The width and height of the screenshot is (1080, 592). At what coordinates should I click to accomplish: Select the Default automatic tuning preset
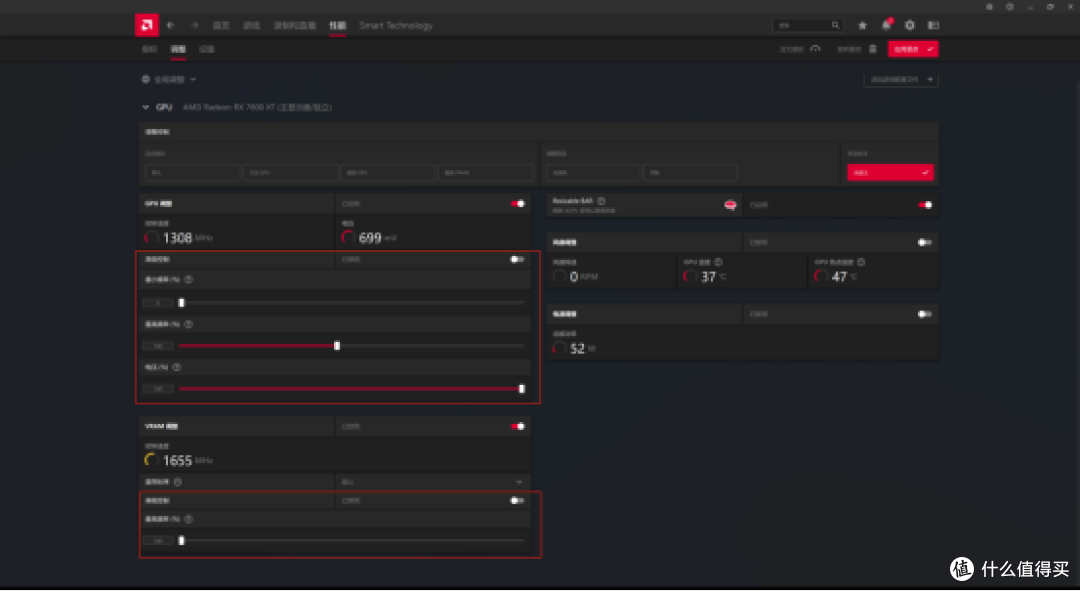[x=193, y=172]
